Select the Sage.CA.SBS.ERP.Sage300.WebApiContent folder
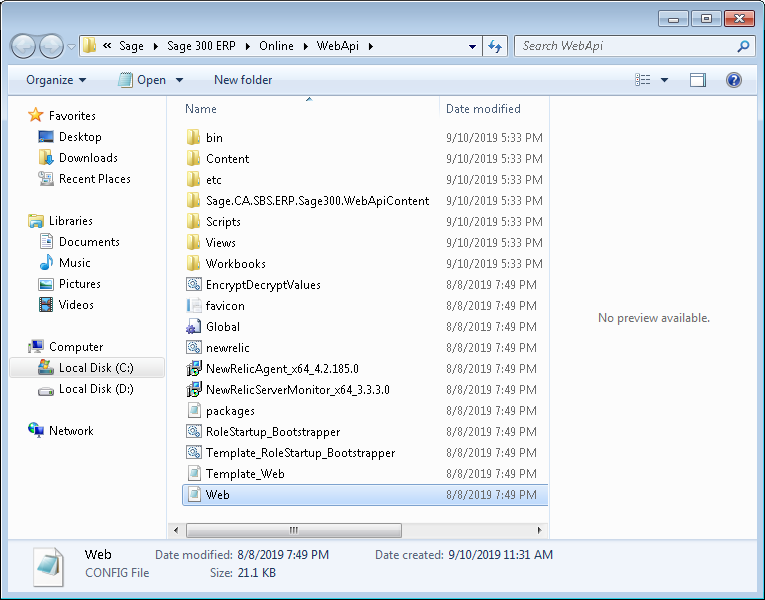The height and width of the screenshot is (600, 765). 317,200
